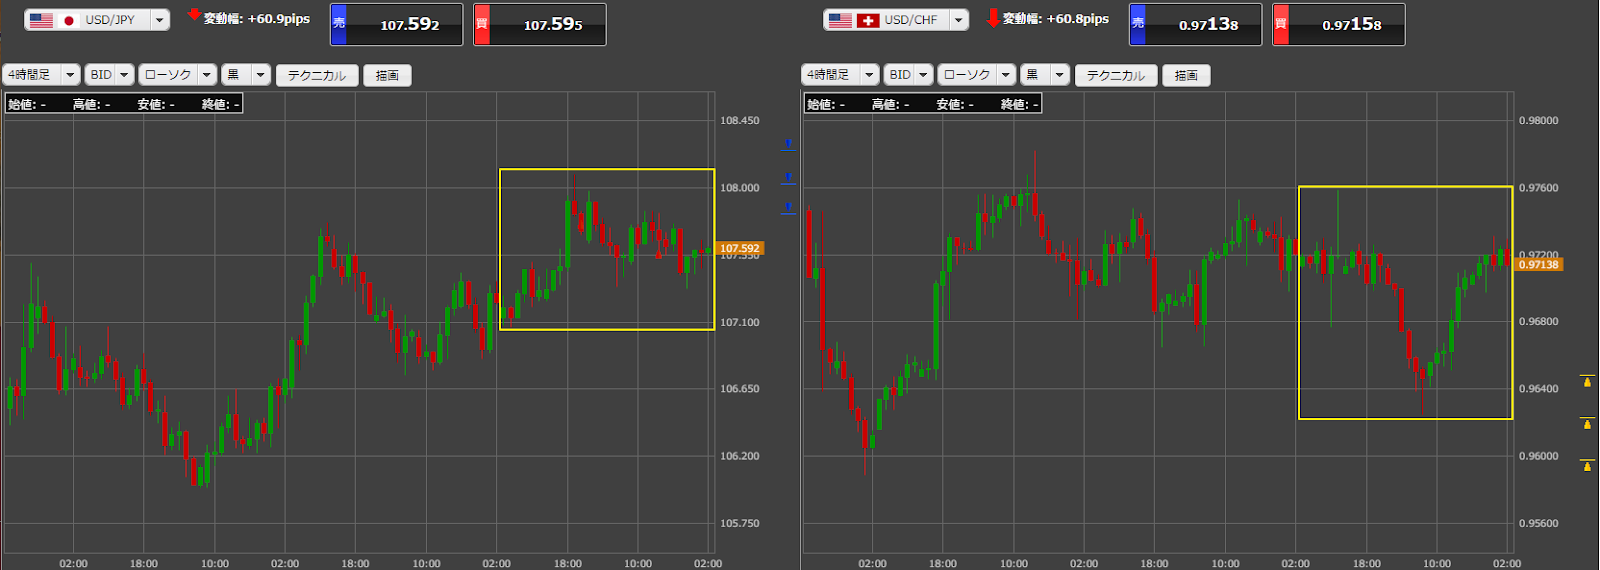Select the top blue order marker beside USD/JPY axis
The height and width of the screenshot is (570, 1600).
click(x=789, y=146)
